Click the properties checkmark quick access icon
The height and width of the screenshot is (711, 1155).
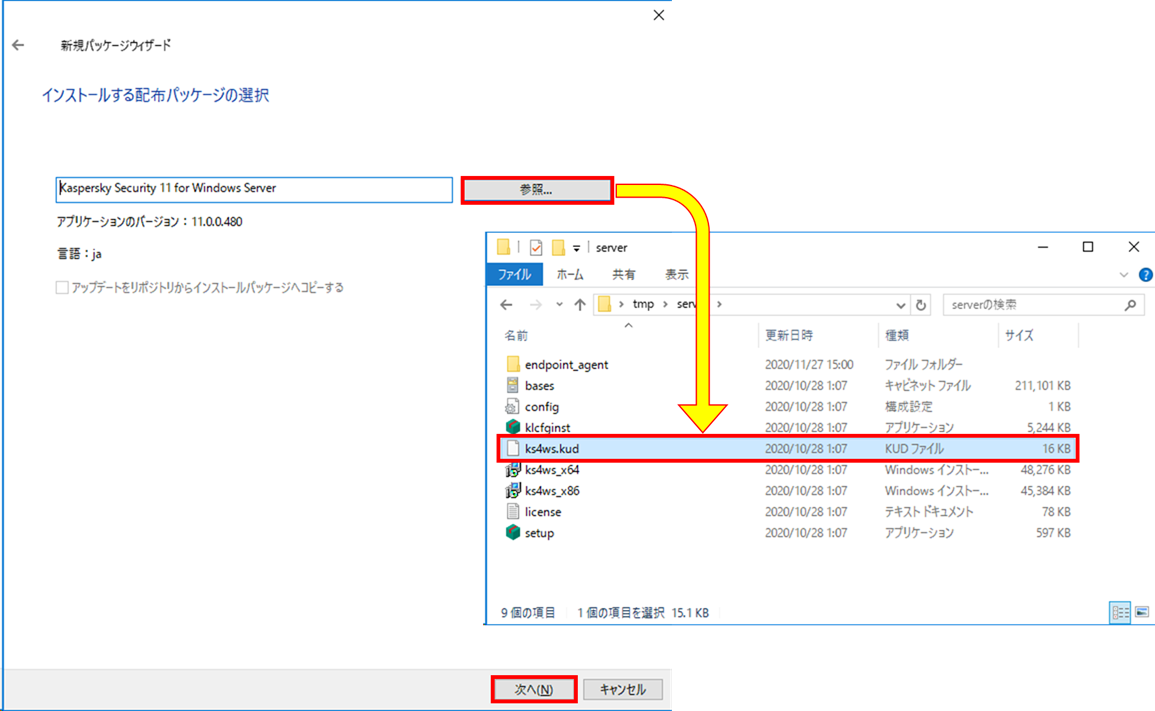(x=536, y=248)
